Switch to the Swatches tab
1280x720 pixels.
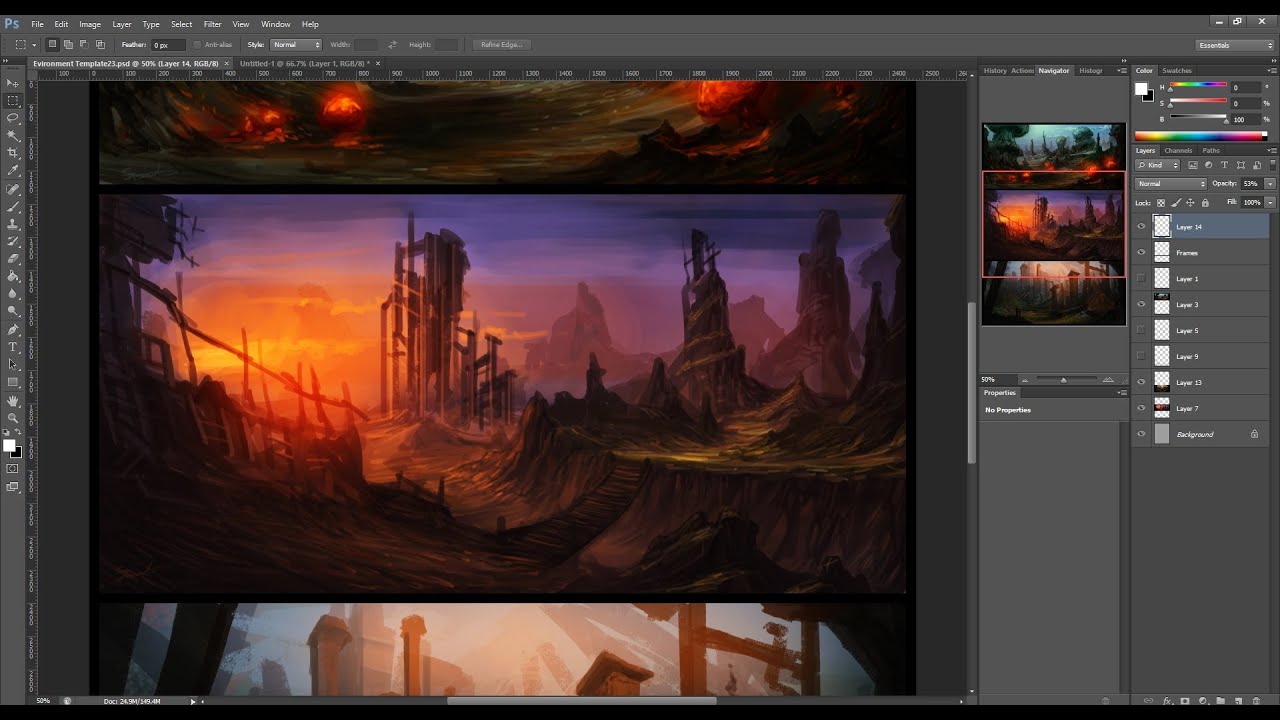(x=1177, y=70)
